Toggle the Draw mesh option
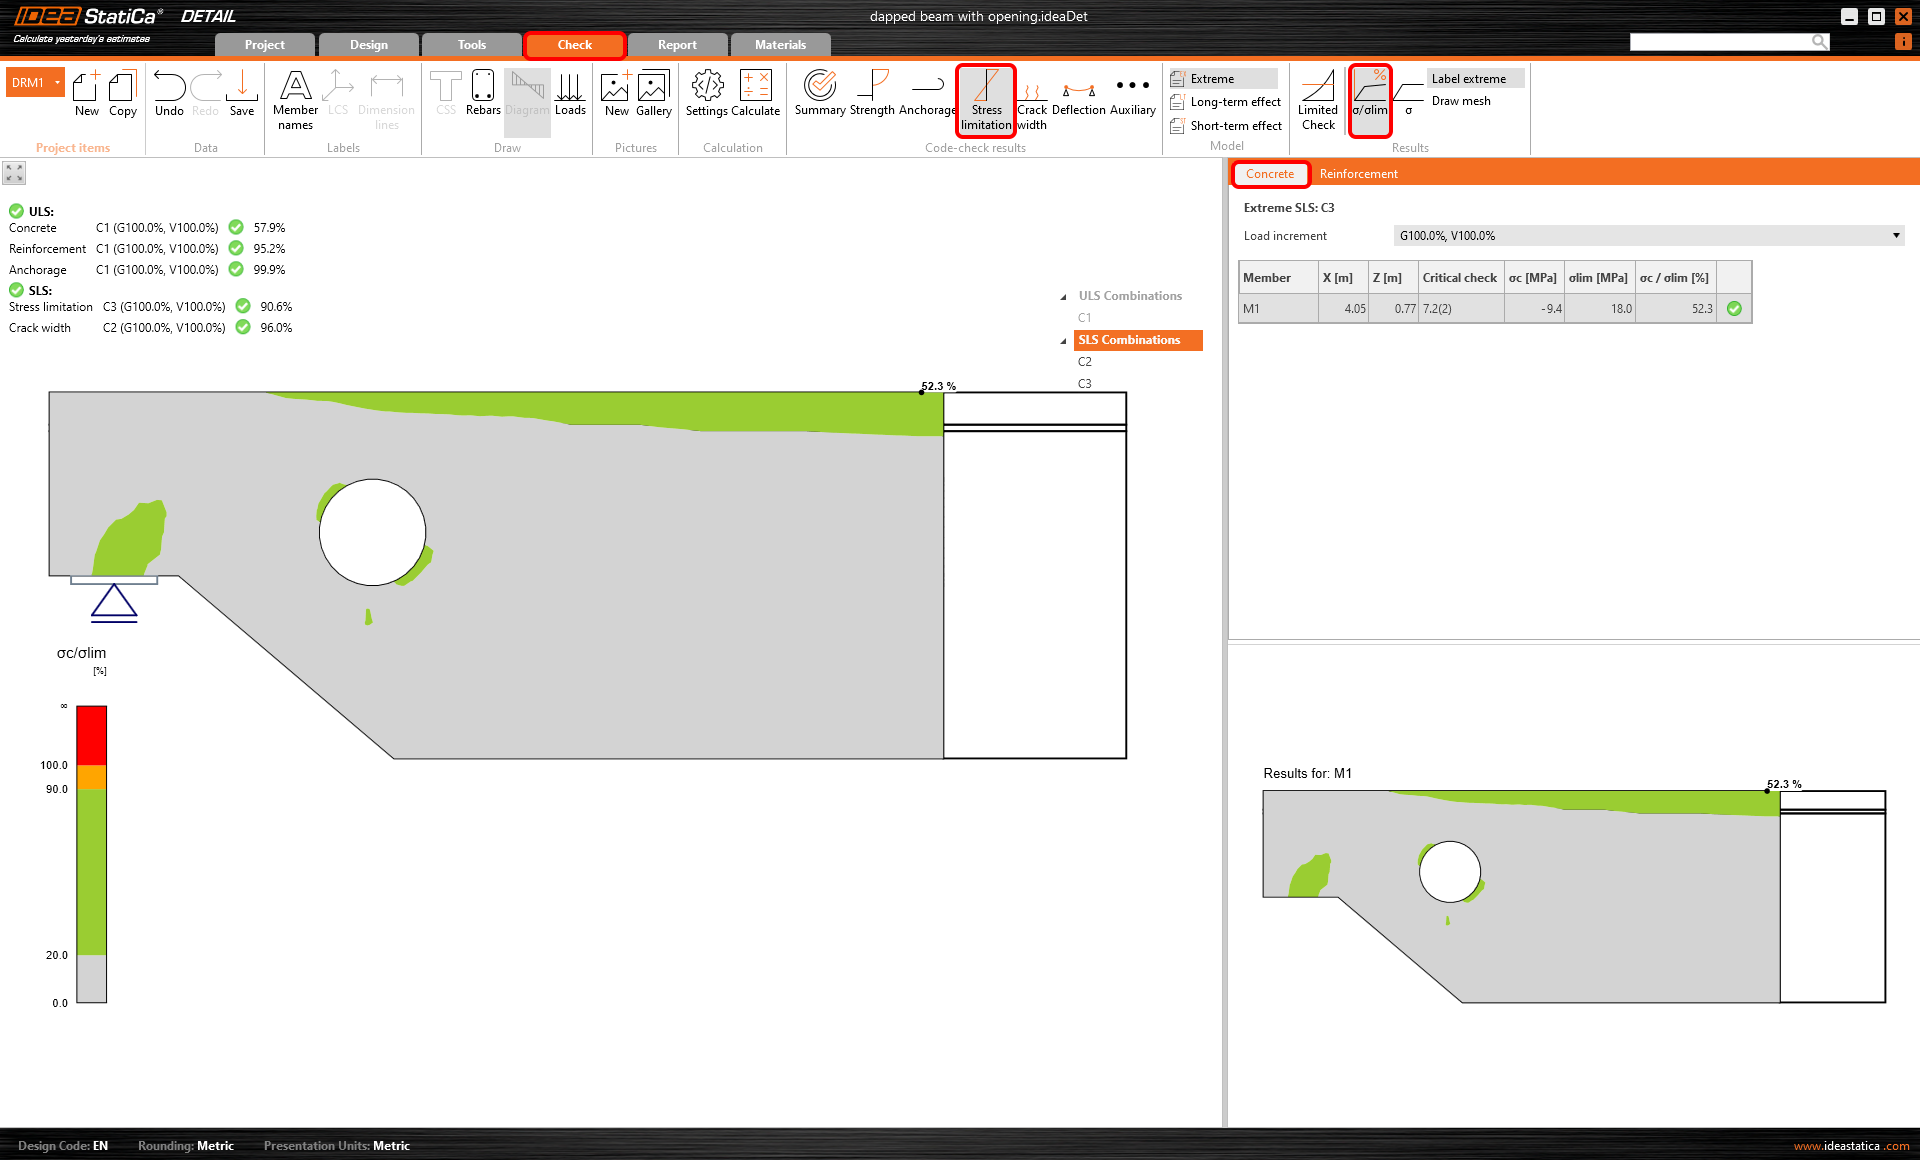Image resolution: width=1920 pixels, height=1160 pixels. 1460,101
